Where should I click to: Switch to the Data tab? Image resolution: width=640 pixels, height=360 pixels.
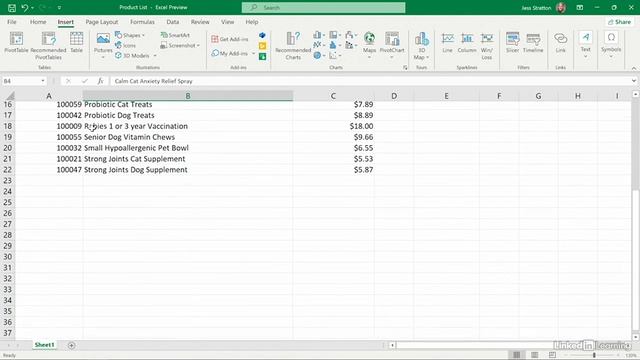coord(173,22)
